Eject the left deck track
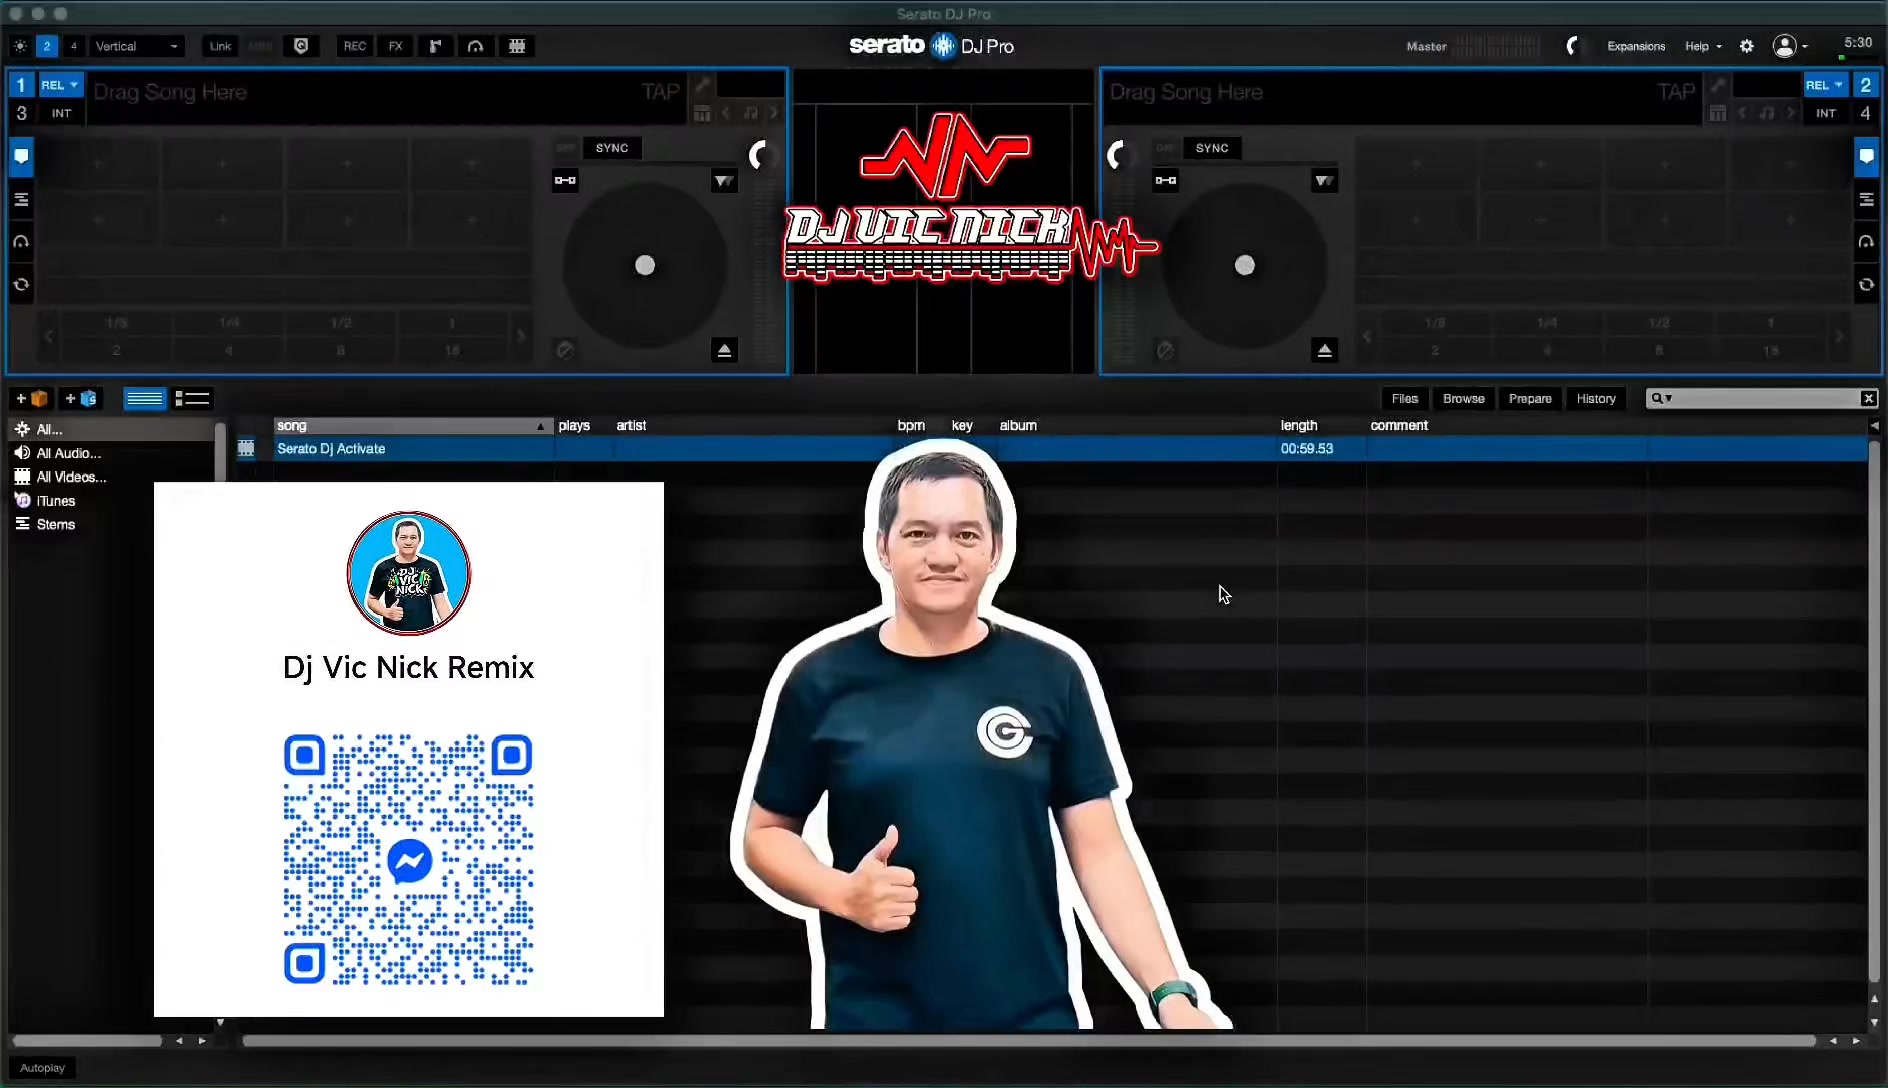 pos(725,350)
